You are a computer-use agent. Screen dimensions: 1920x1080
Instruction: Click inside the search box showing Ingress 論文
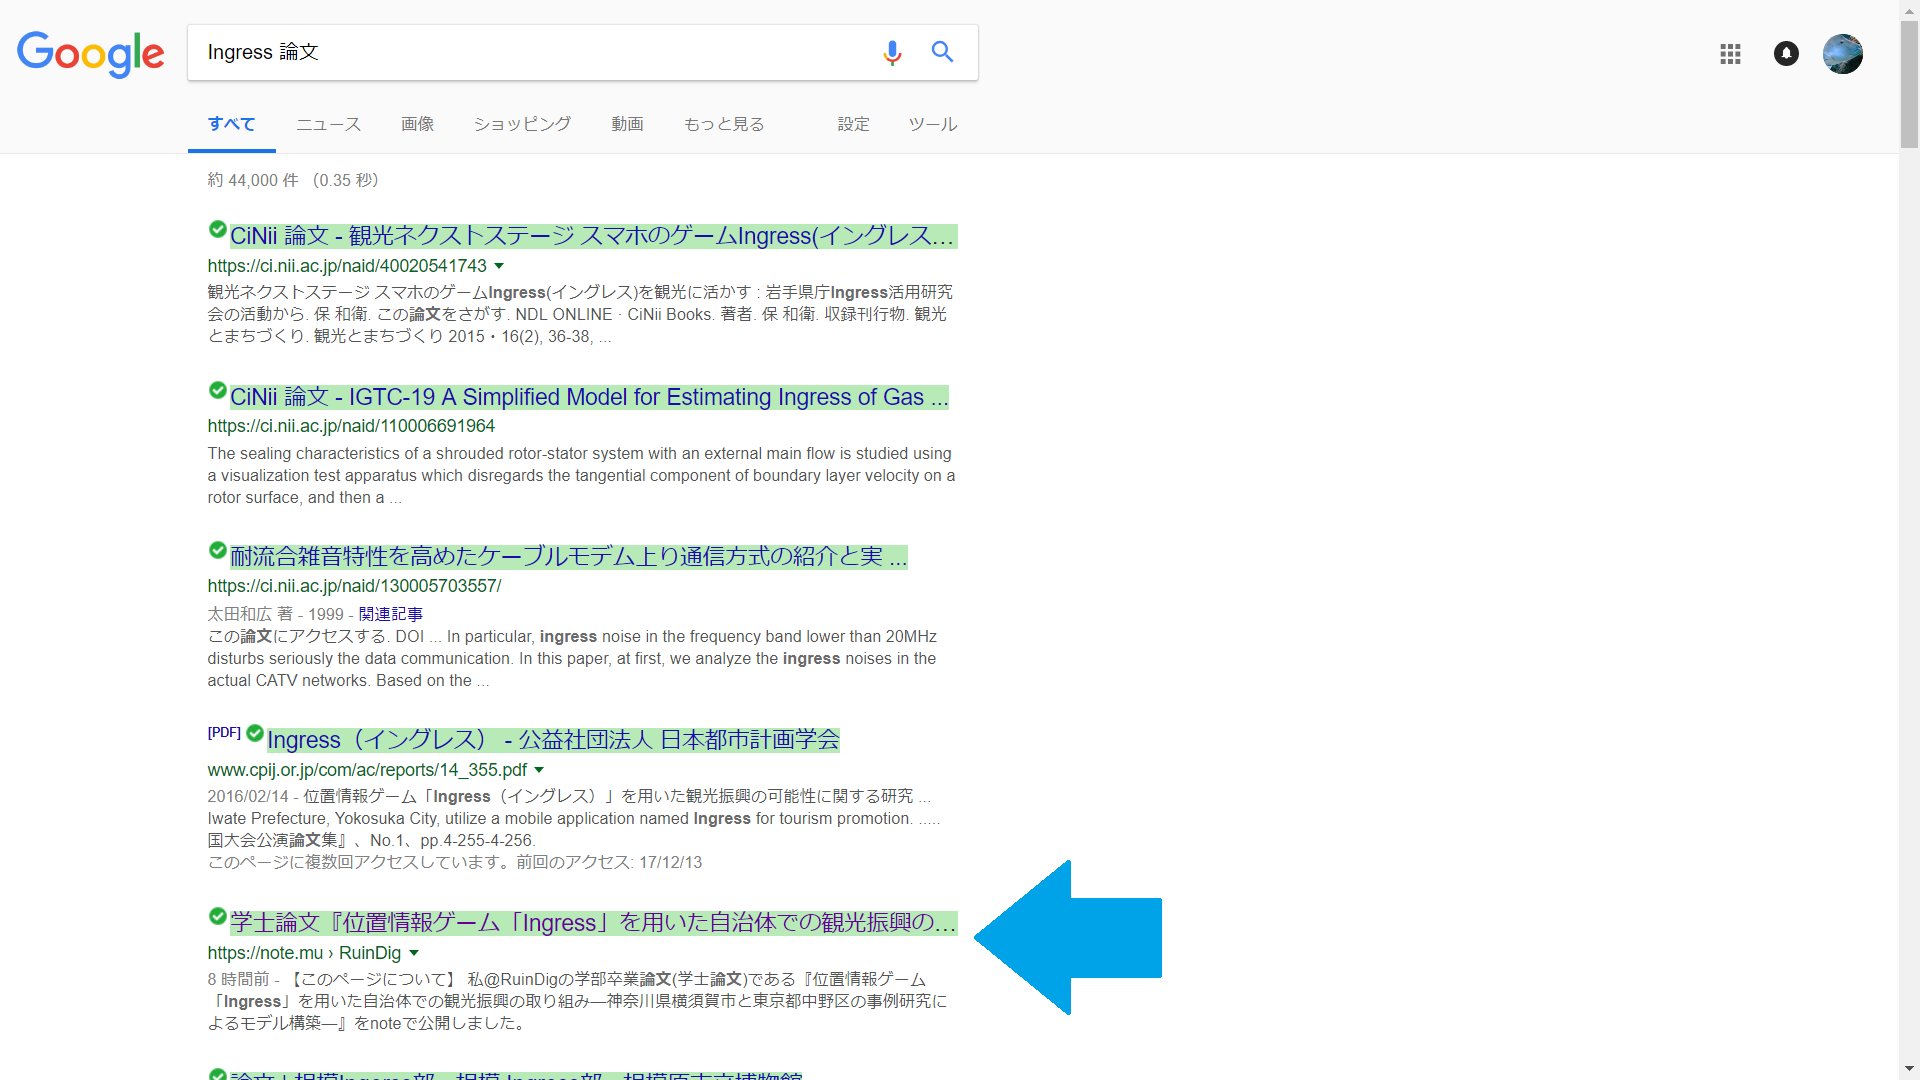(500, 52)
